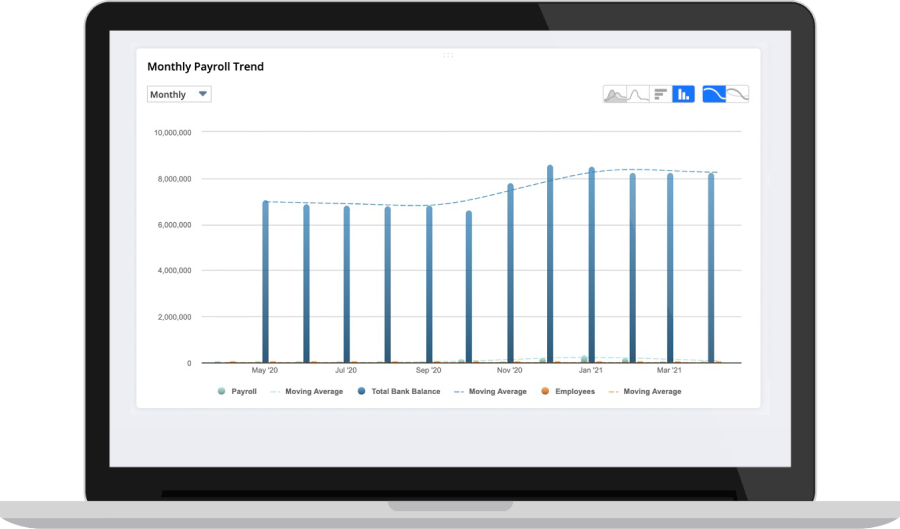This screenshot has width=900, height=529.
Task: Click the Nov '20 bank balance bar
Action: [510, 273]
